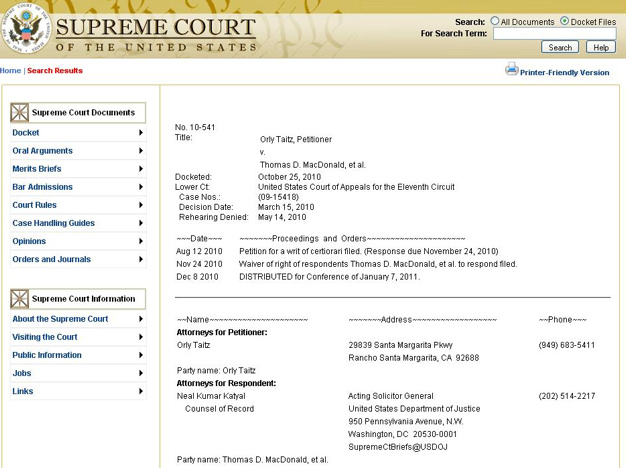Click the Eleventh Circuit lower court text
This screenshot has width=626, height=468.
click(356, 187)
